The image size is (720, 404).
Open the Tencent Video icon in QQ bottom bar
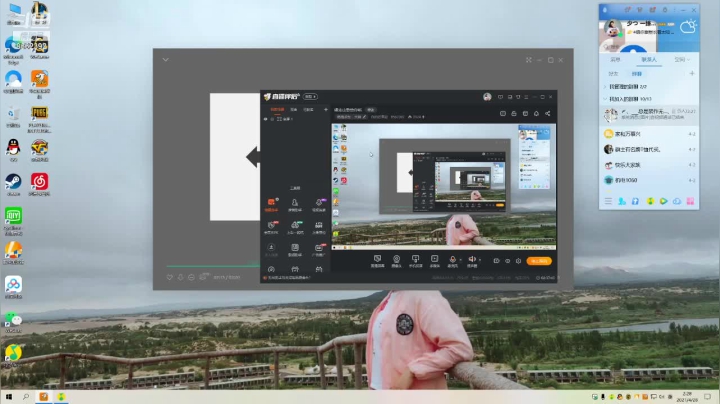coord(664,201)
